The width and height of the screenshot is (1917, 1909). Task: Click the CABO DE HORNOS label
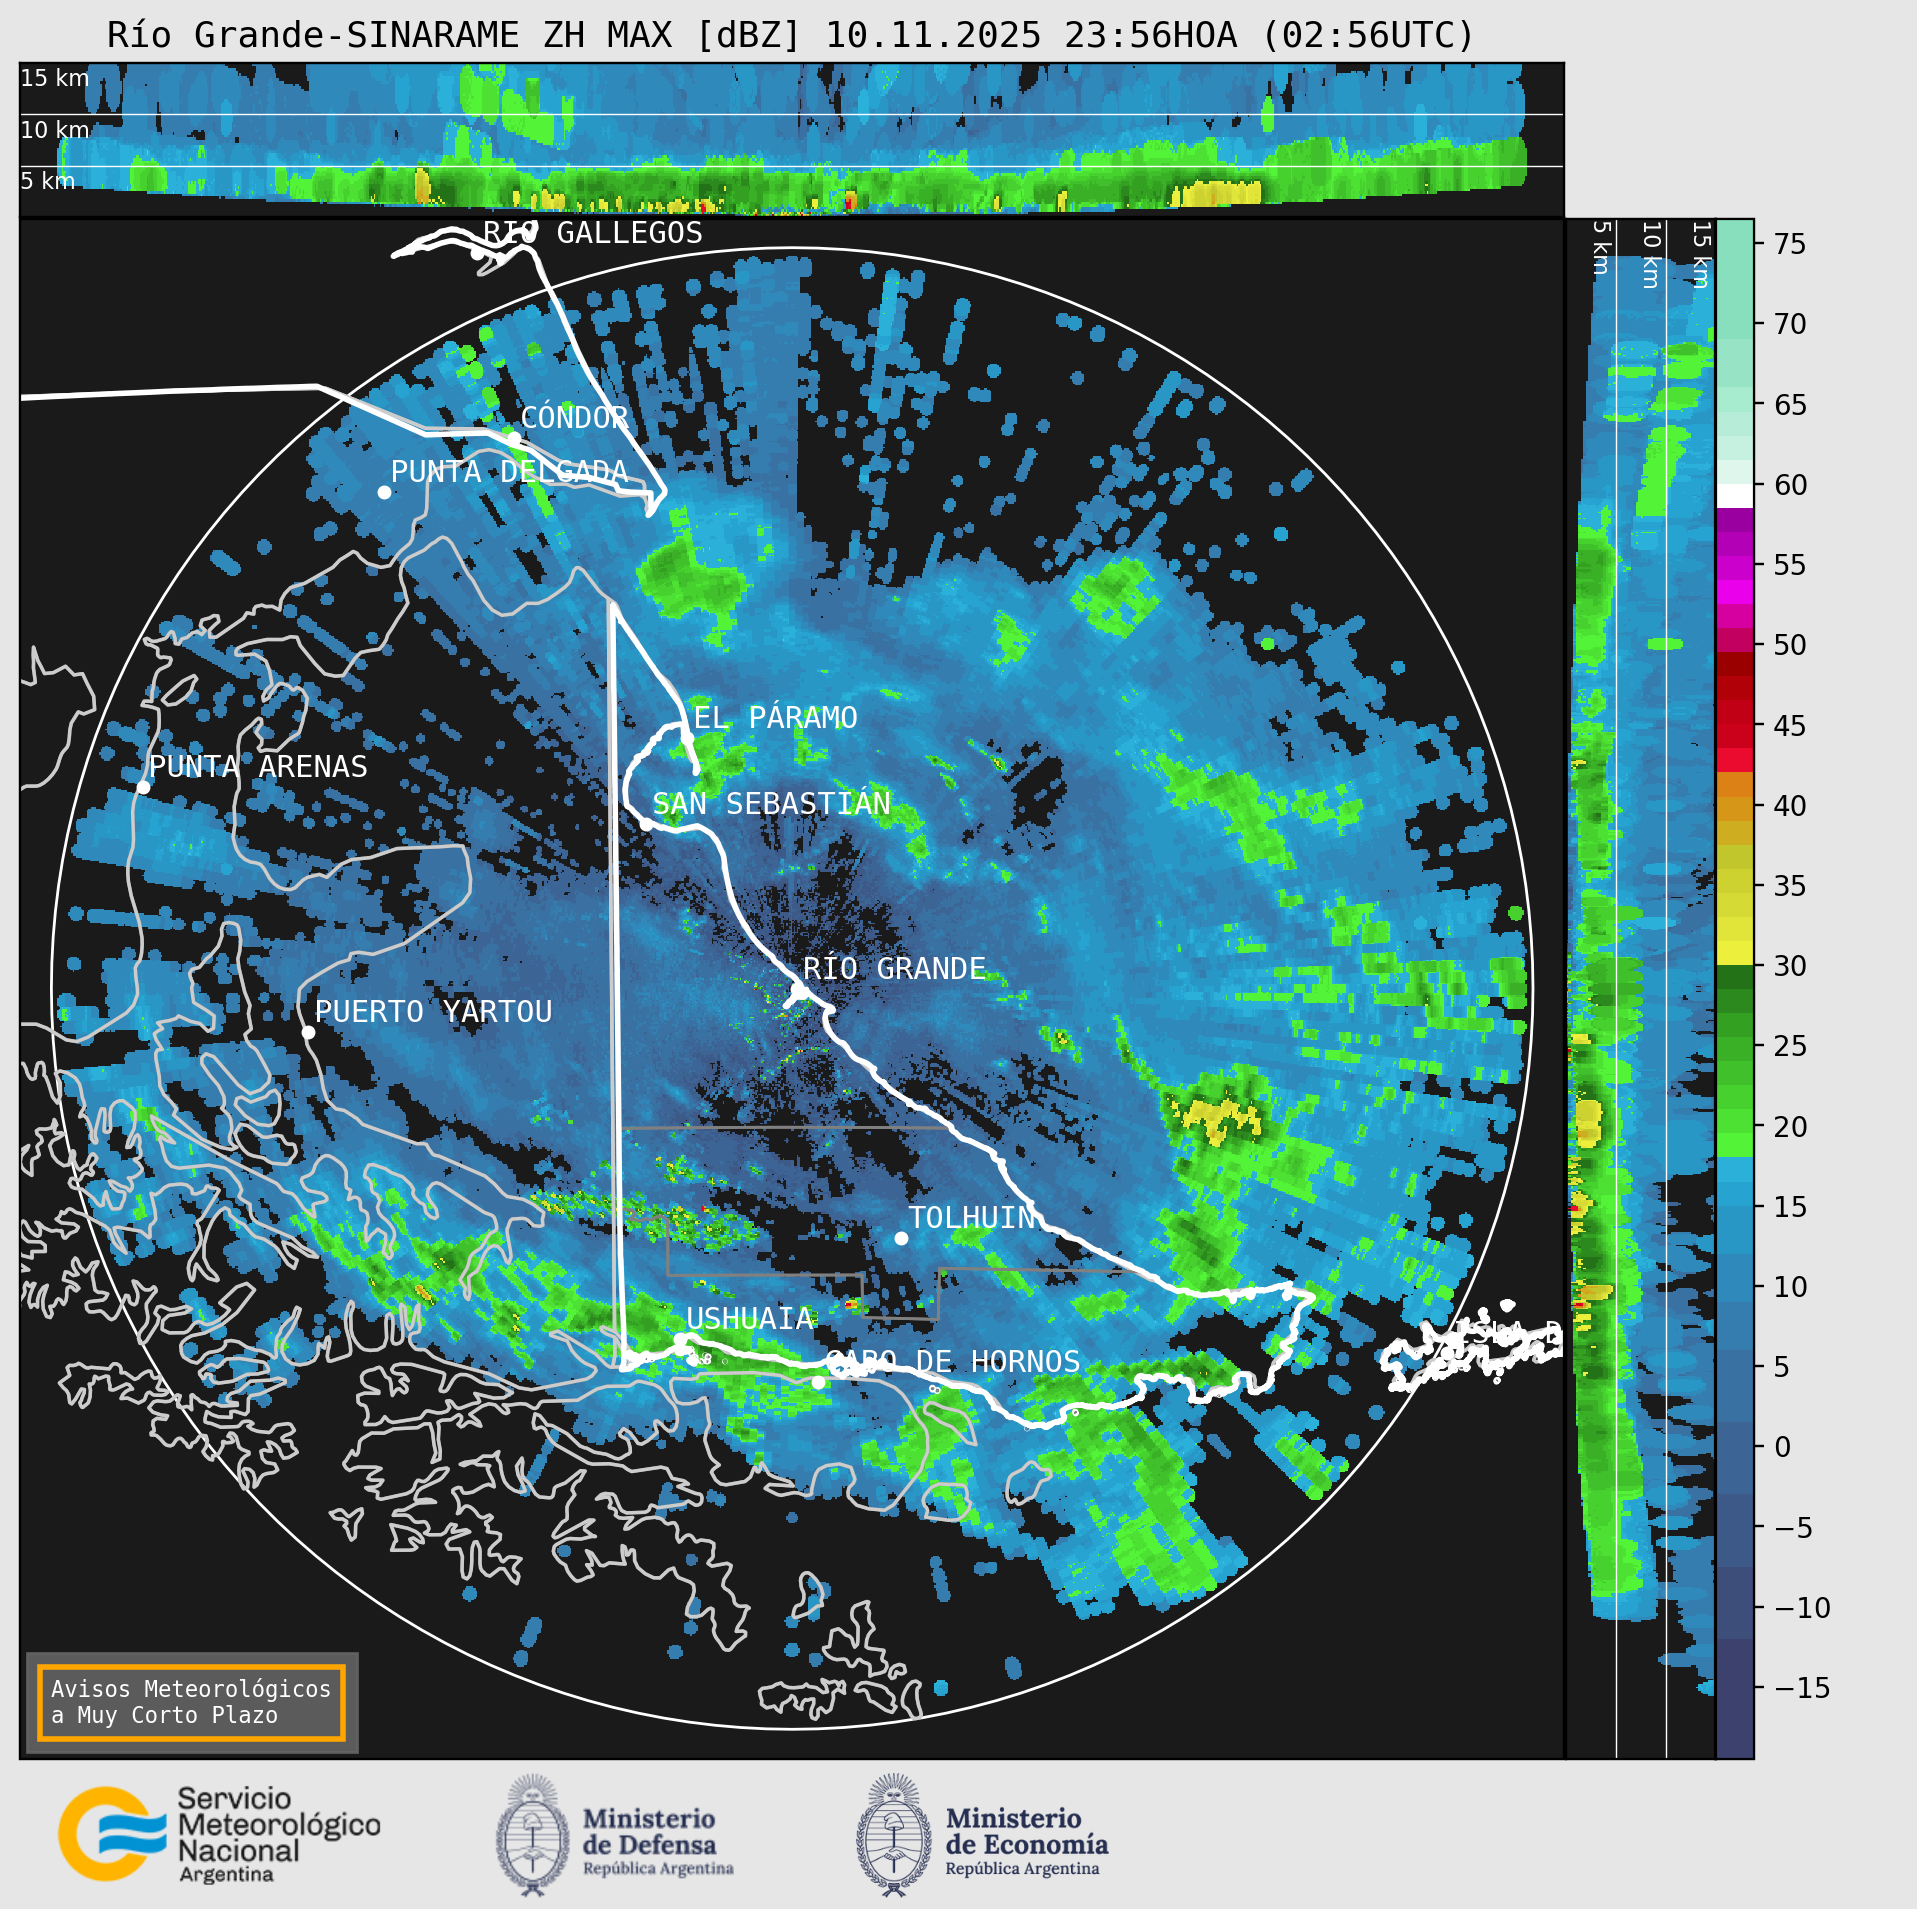(953, 1361)
